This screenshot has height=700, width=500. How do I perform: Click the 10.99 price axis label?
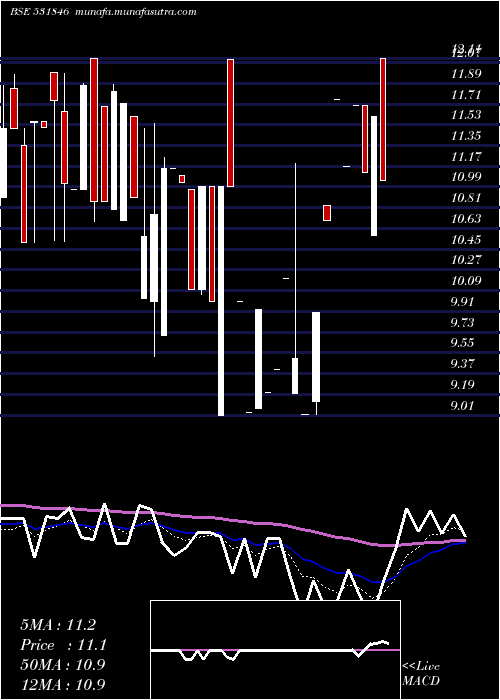(466, 177)
